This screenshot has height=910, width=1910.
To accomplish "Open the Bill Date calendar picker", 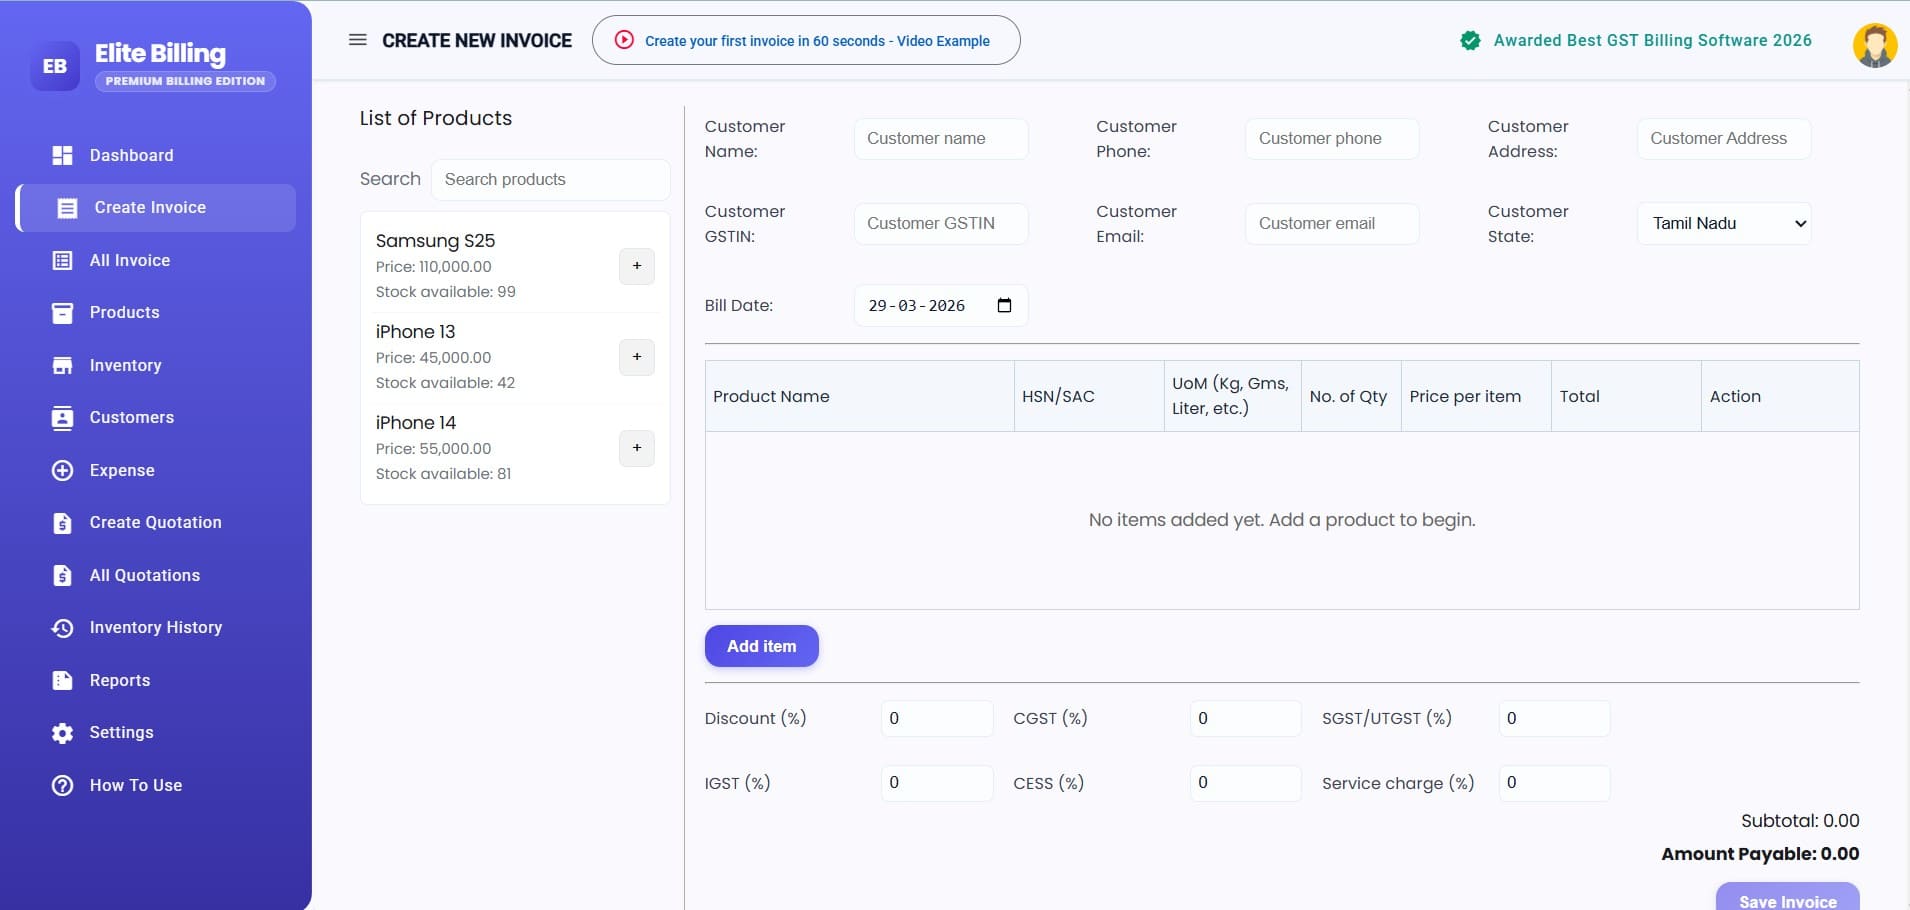I will point(1004,306).
